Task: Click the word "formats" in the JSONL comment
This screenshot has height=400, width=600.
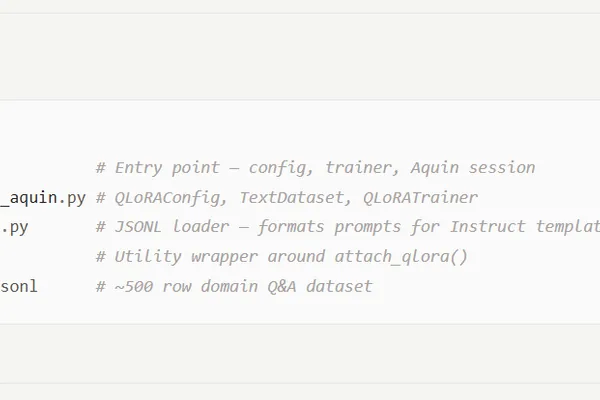Action: [291, 227]
